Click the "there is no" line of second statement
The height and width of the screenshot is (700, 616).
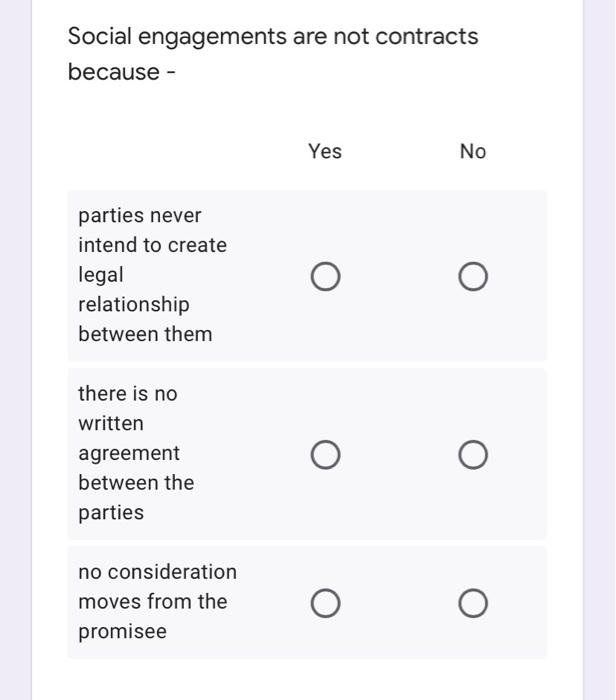128,394
